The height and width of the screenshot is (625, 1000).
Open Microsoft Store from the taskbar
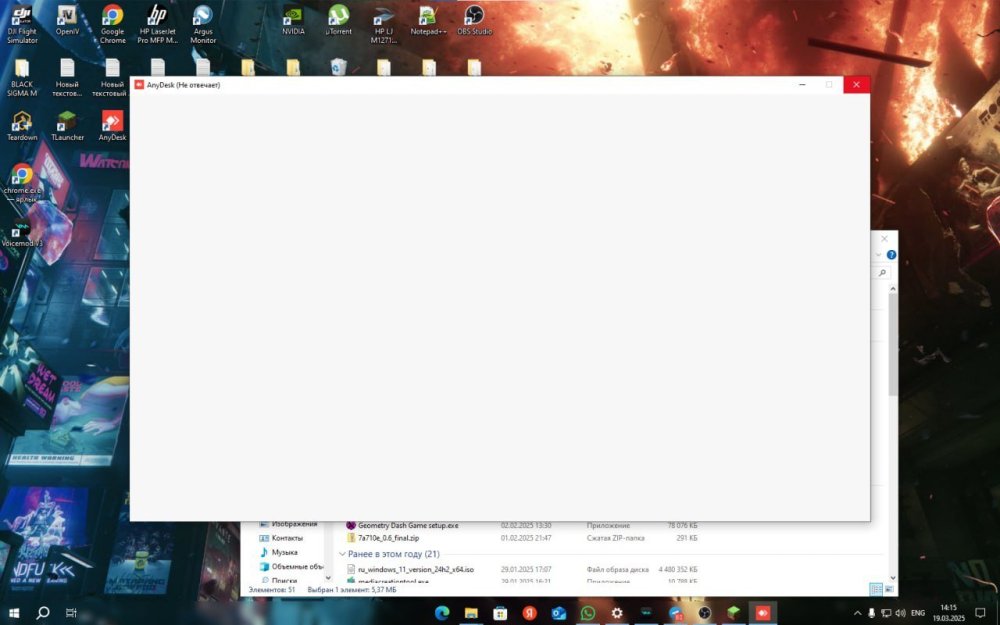(x=501, y=613)
